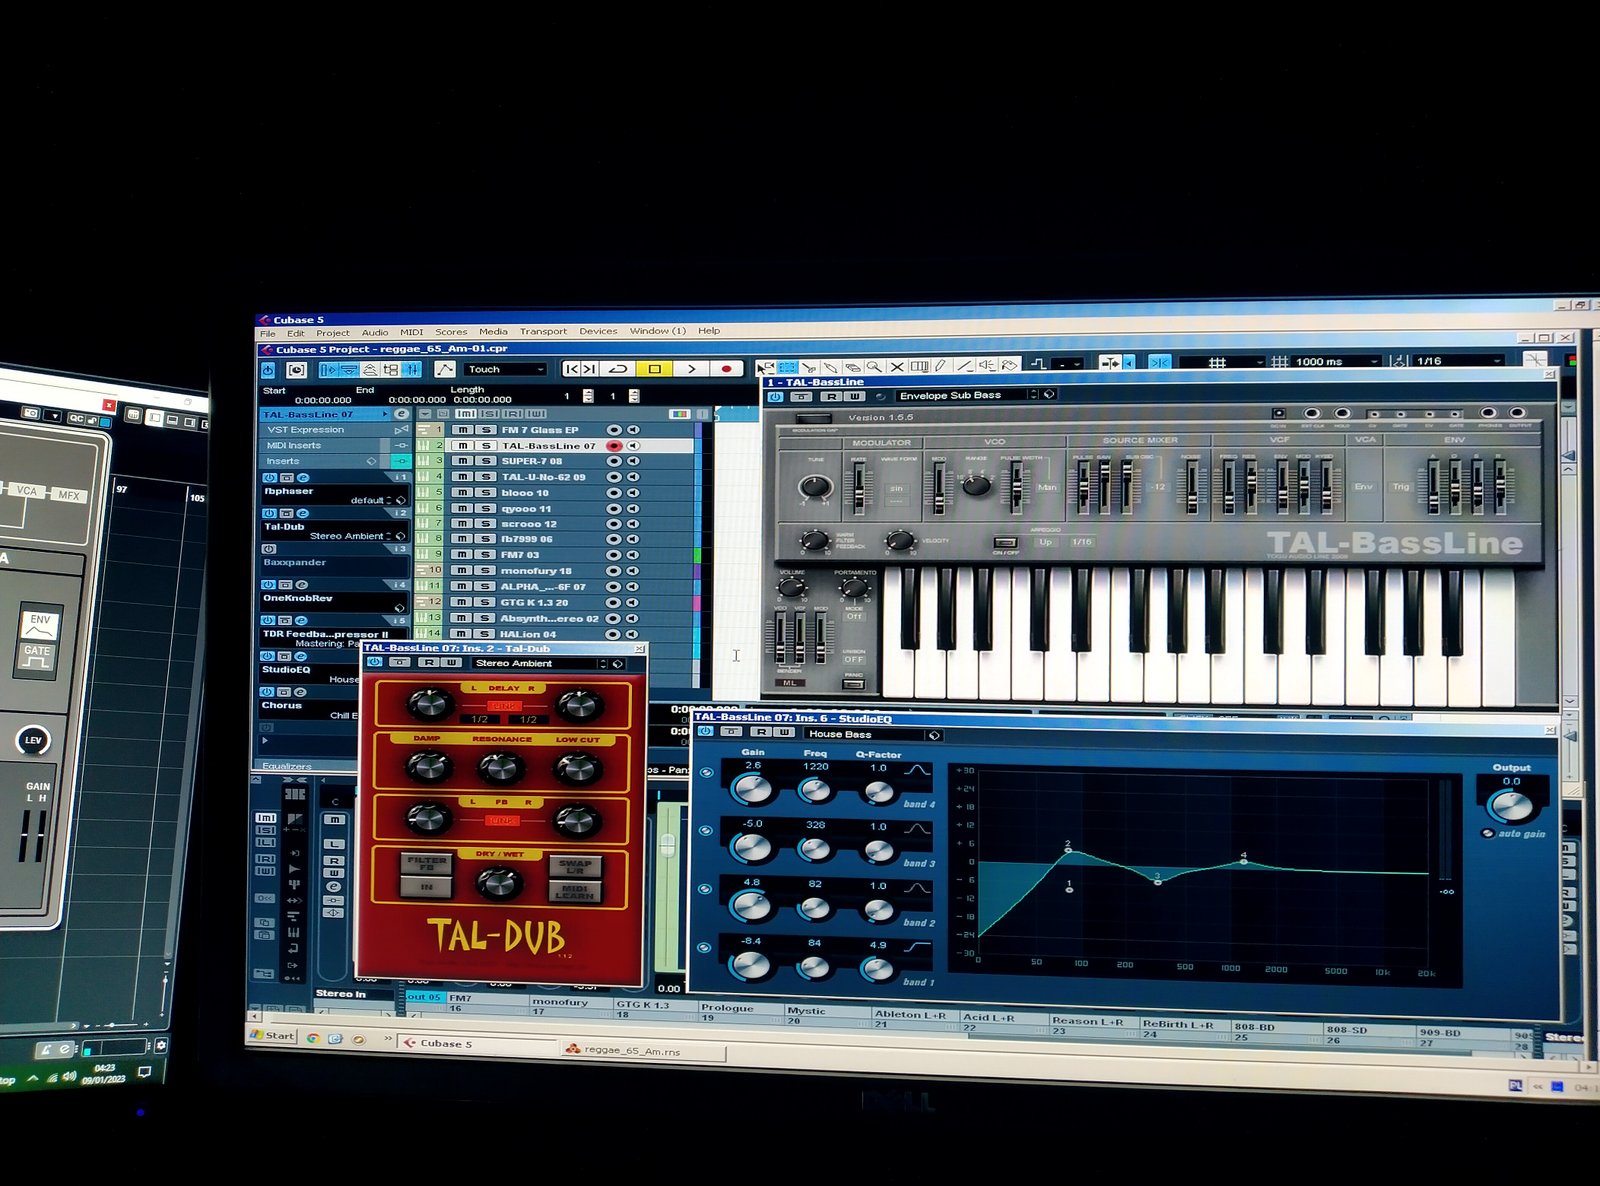Select the Mute X tool
This screenshot has height=1186, width=1600.
tap(896, 367)
